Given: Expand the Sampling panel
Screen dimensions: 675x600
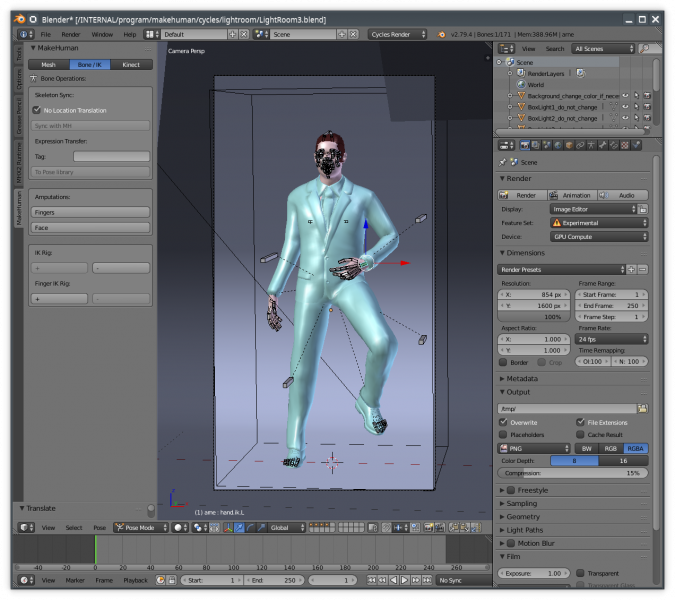Looking at the screenshot, I should [x=522, y=504].
